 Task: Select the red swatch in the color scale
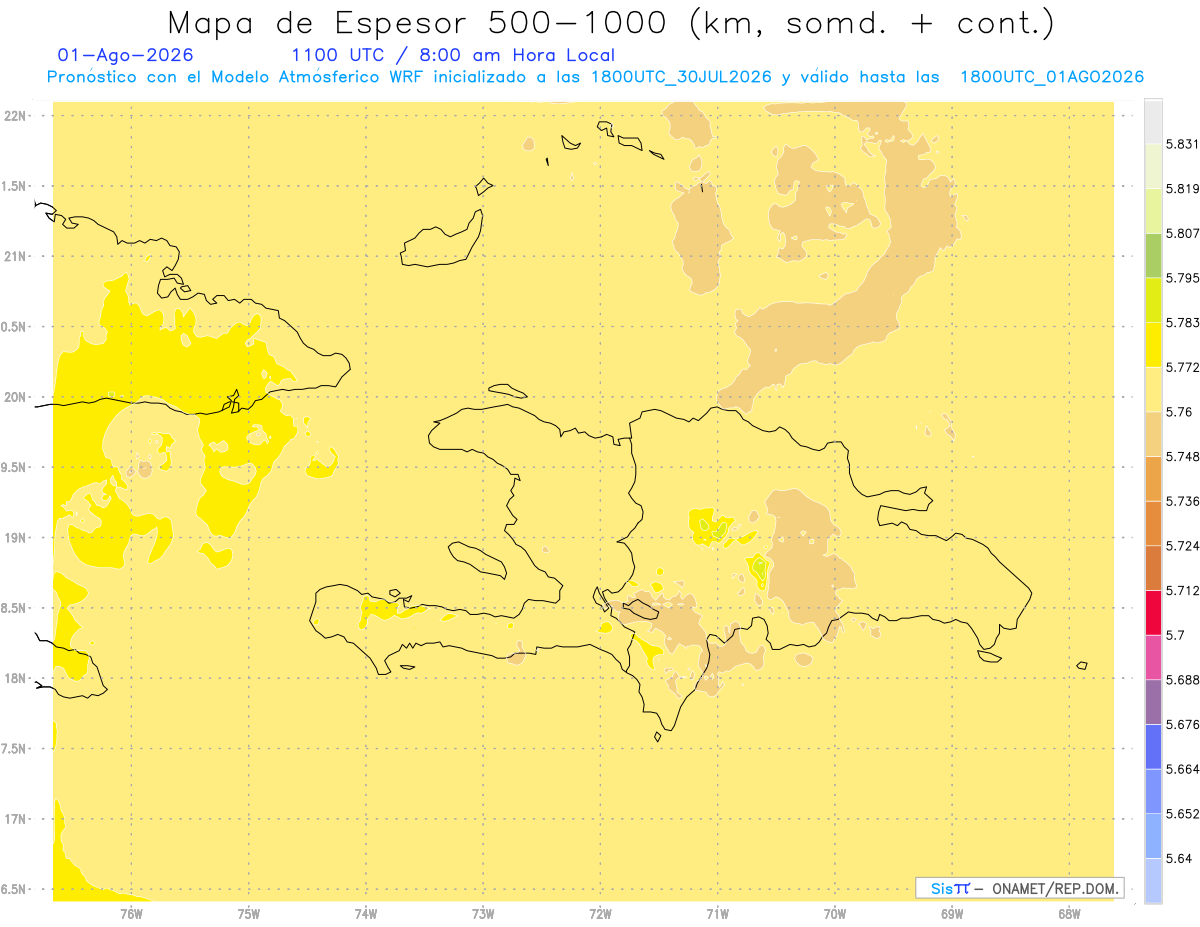click(1153, 612)
